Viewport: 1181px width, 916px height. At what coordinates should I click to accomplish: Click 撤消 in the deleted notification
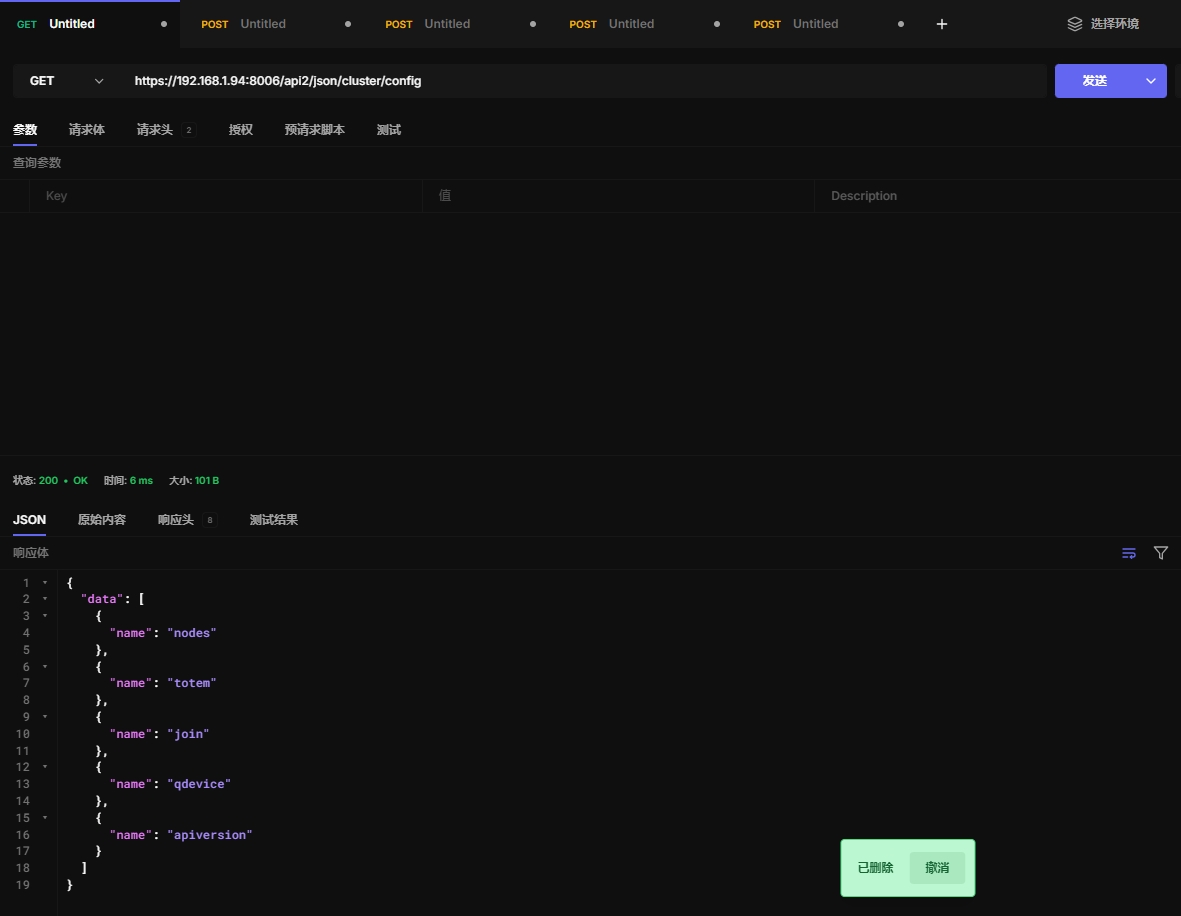point(937,868)
